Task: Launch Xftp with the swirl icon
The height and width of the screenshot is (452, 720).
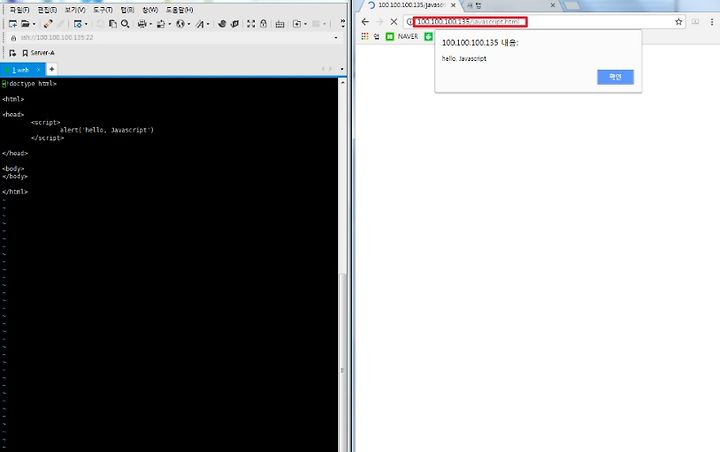Action: (x=222, y=24)
